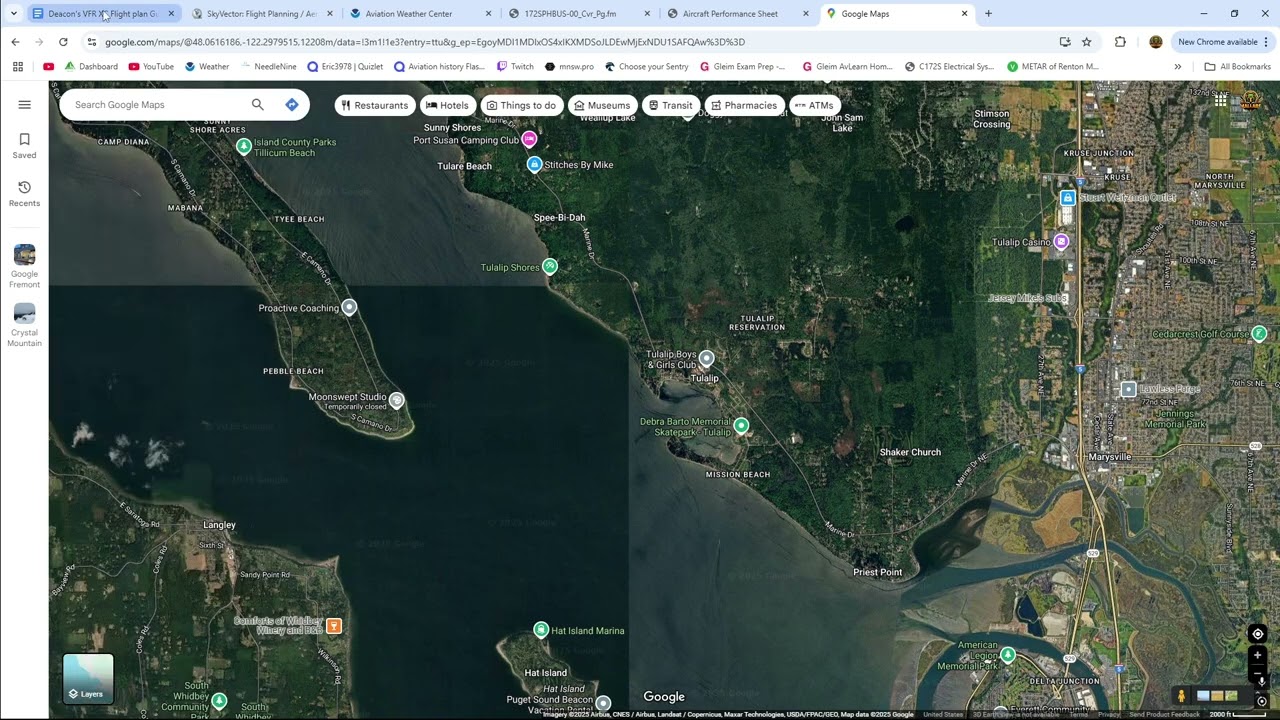Switch to the Aircraft Performance Sheet tab
The height and width of the screenshot is (720, 1280).
[x=736, y=14]
